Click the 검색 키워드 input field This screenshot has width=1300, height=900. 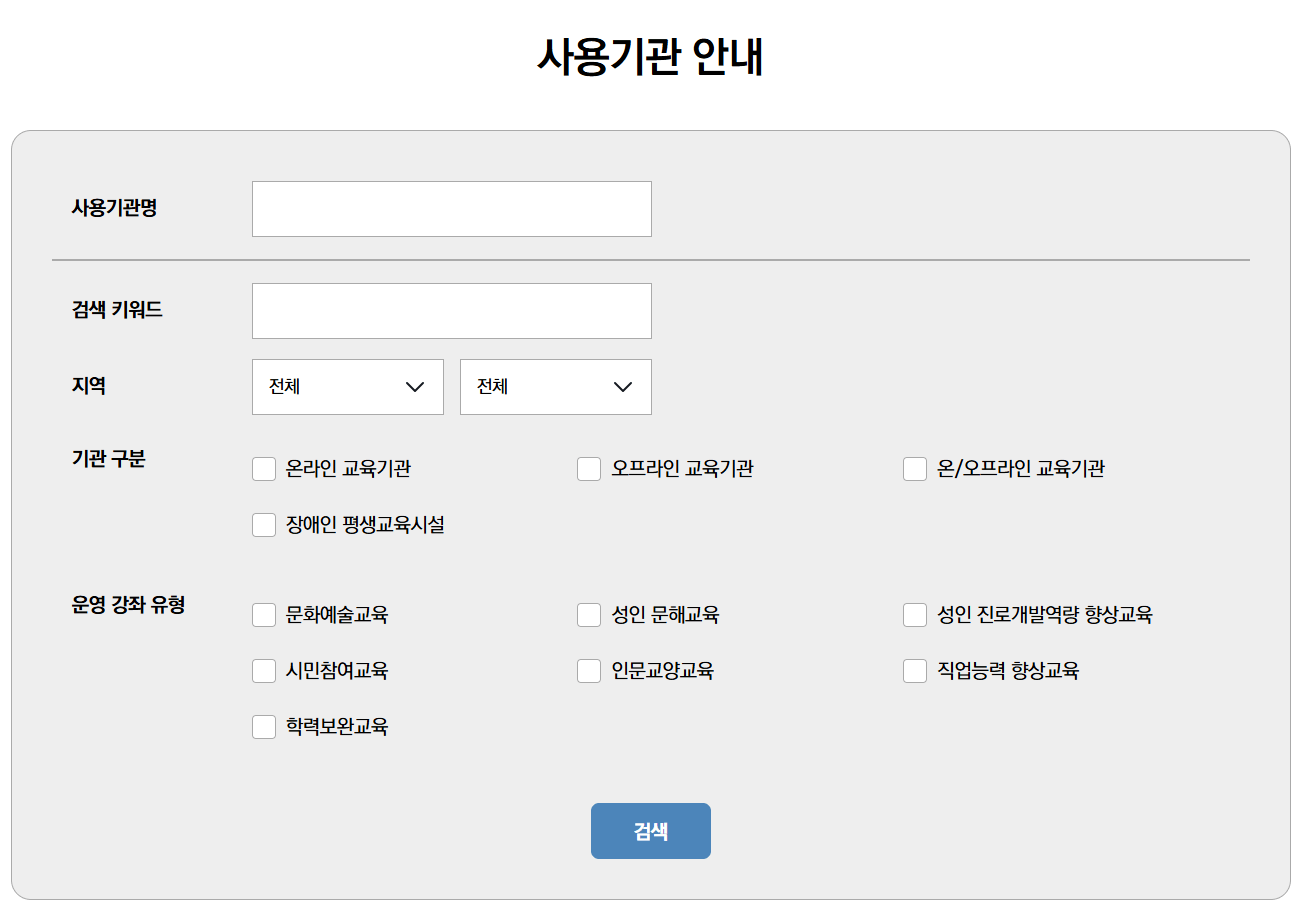[452, 310]
